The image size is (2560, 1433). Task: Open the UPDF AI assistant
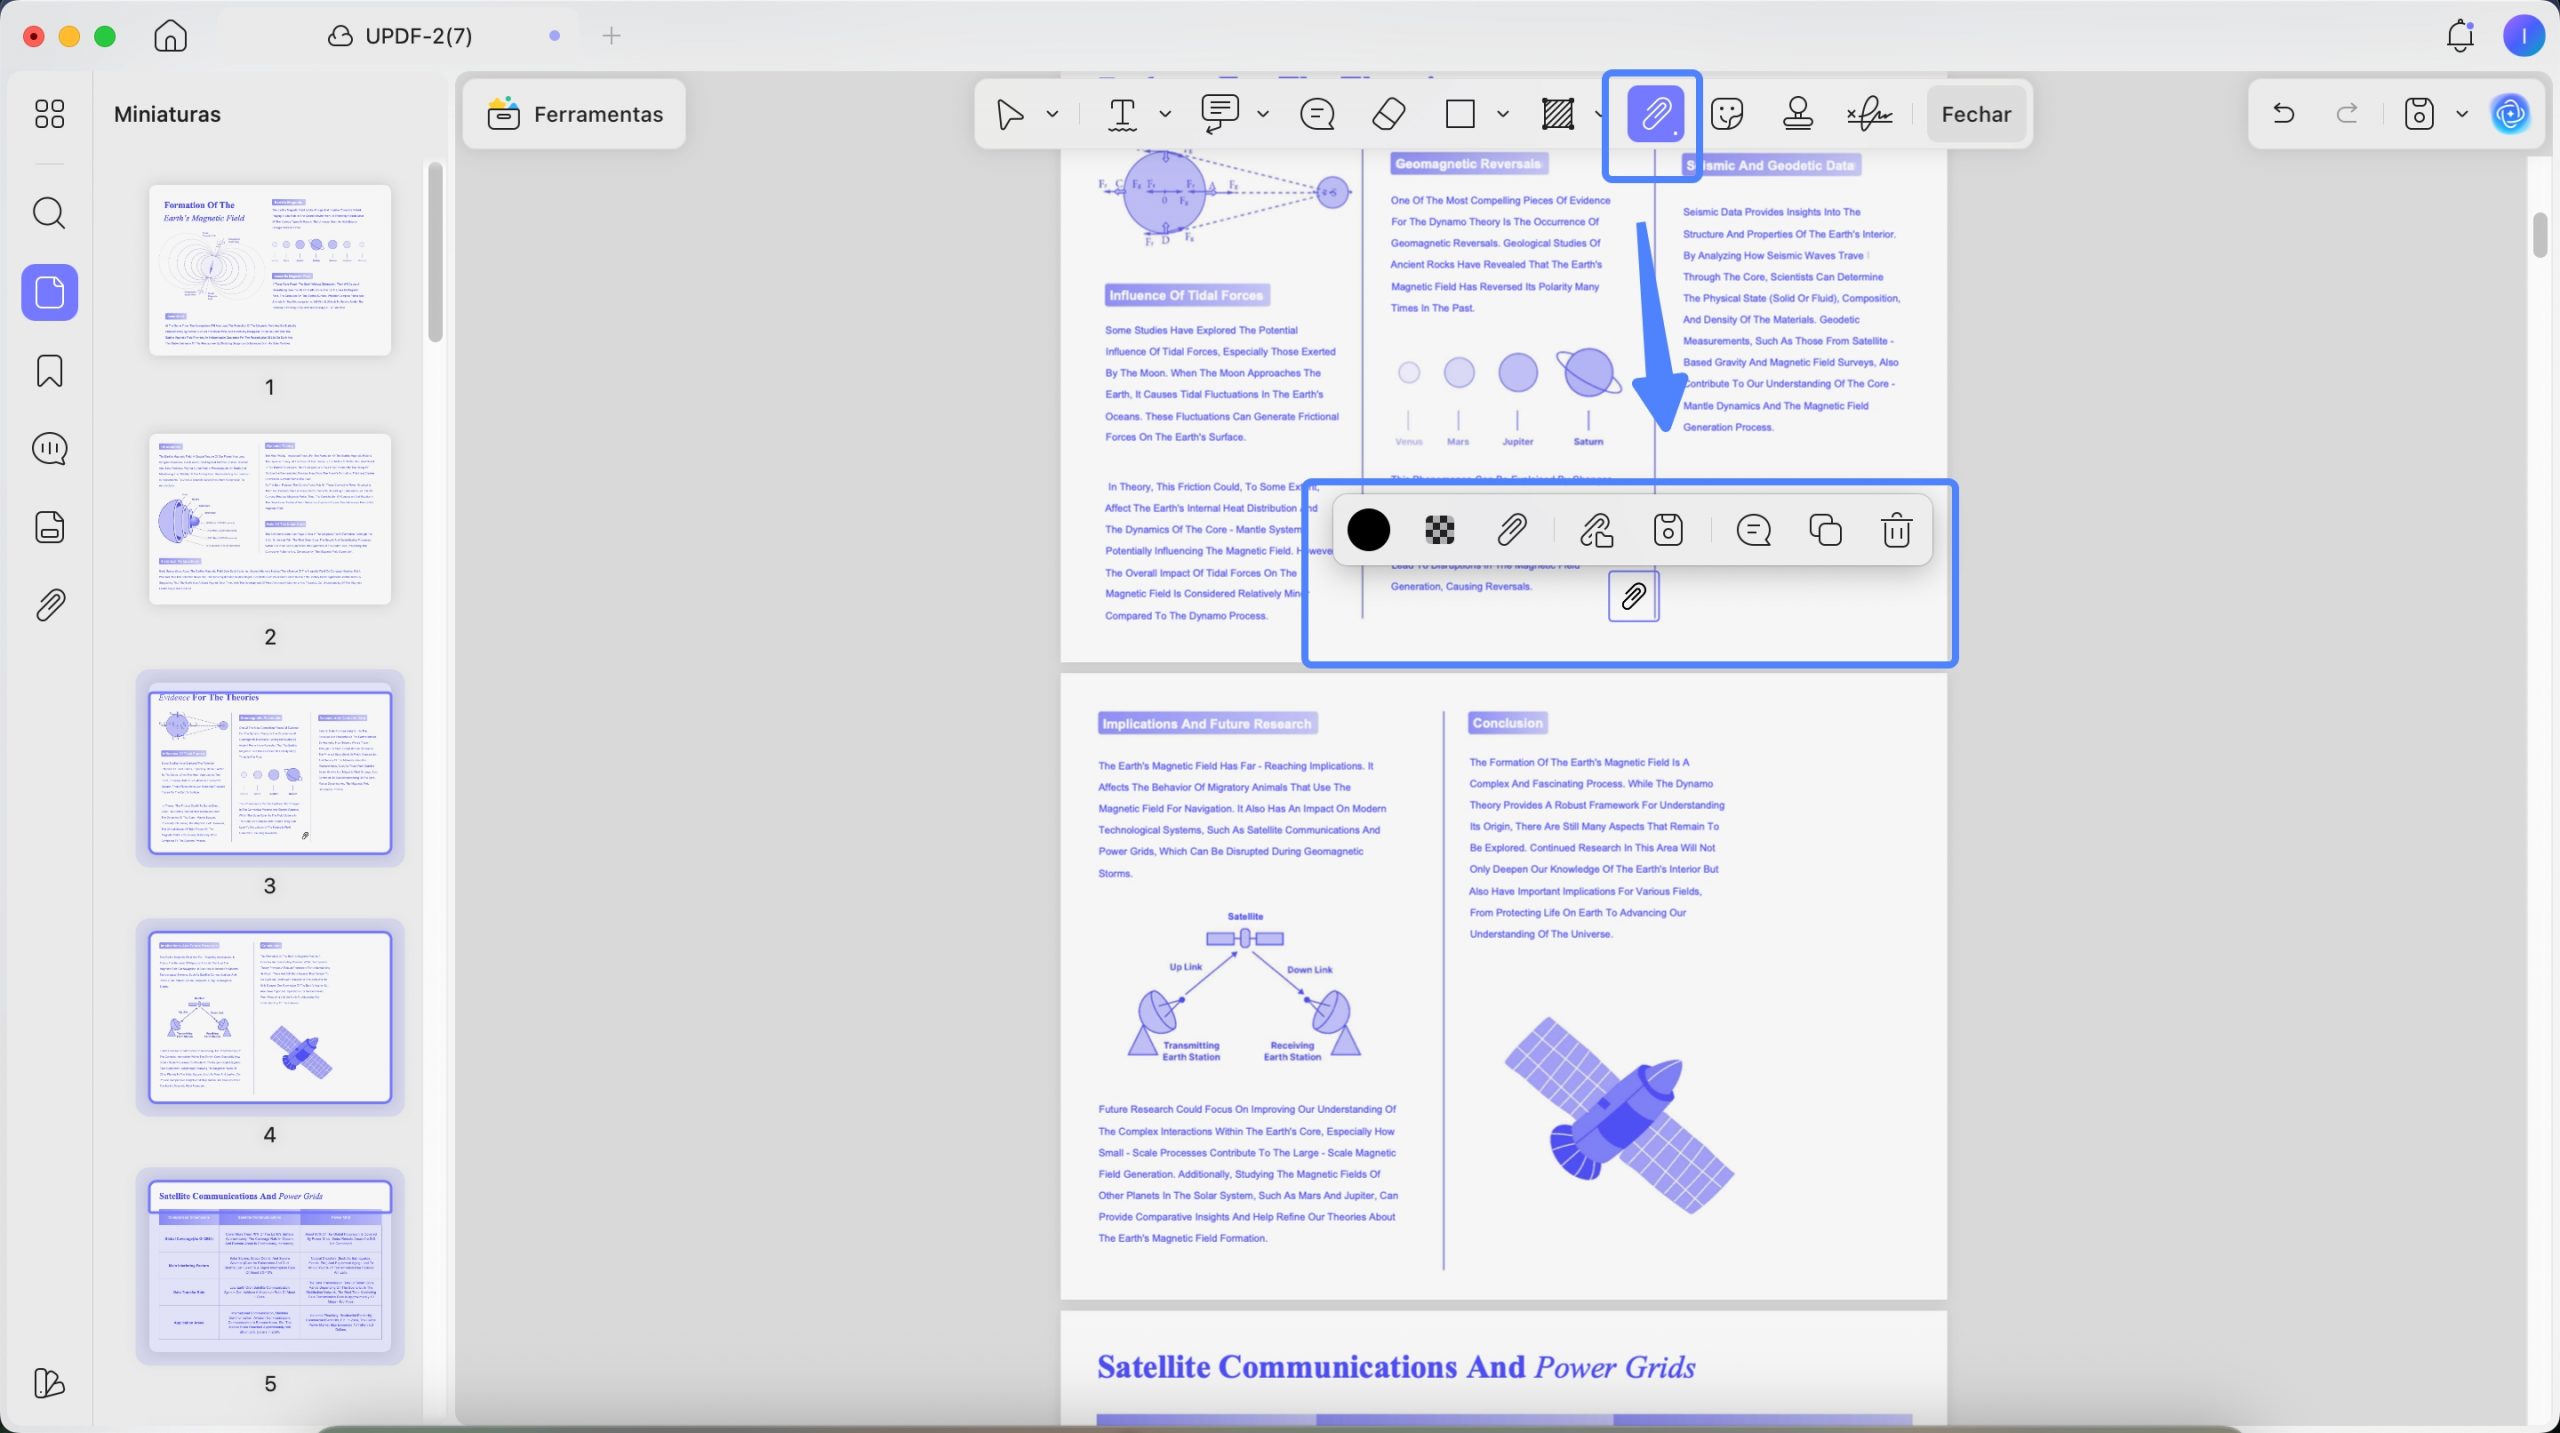point(2510,114)
